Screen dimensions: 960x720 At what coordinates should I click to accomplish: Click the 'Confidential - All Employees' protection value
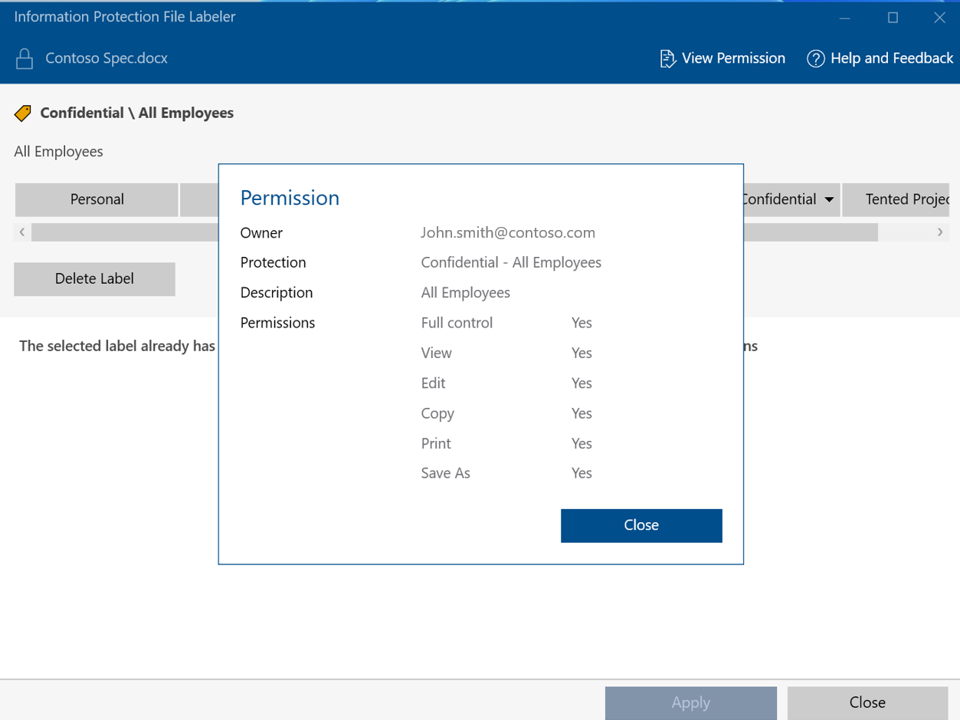point(511,263)
